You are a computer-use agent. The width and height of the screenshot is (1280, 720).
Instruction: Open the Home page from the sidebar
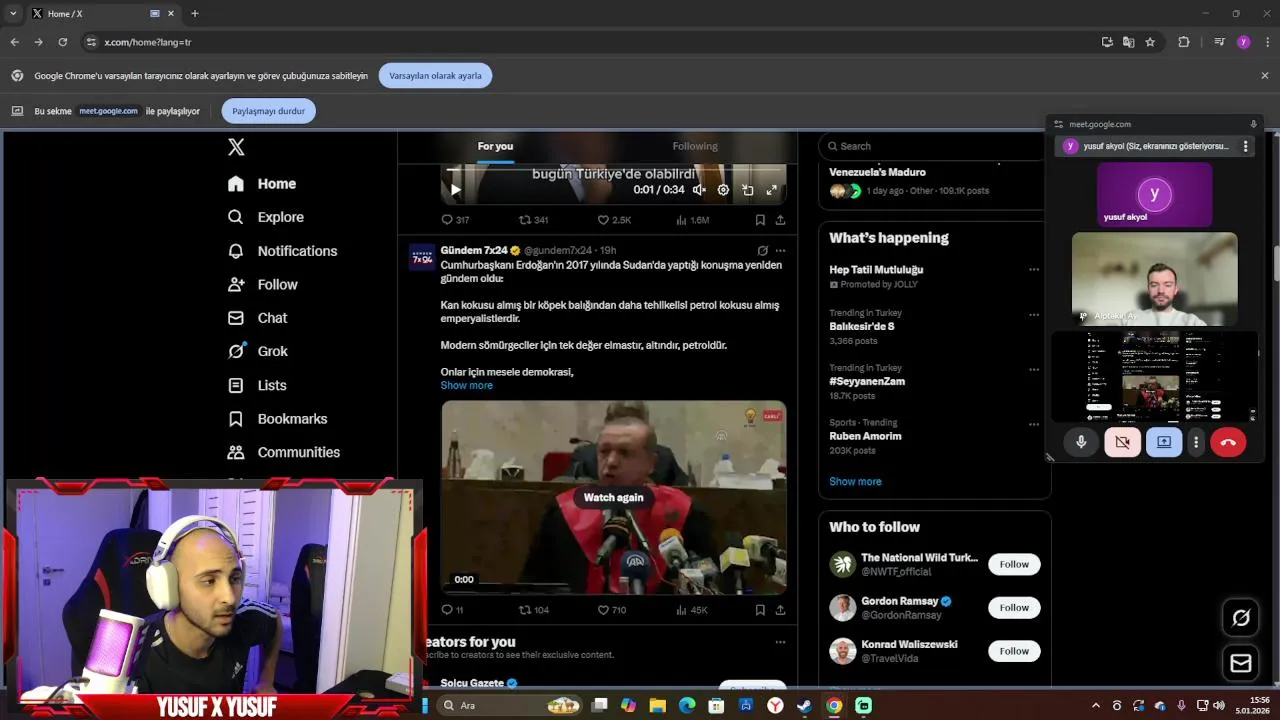point(262,184)
